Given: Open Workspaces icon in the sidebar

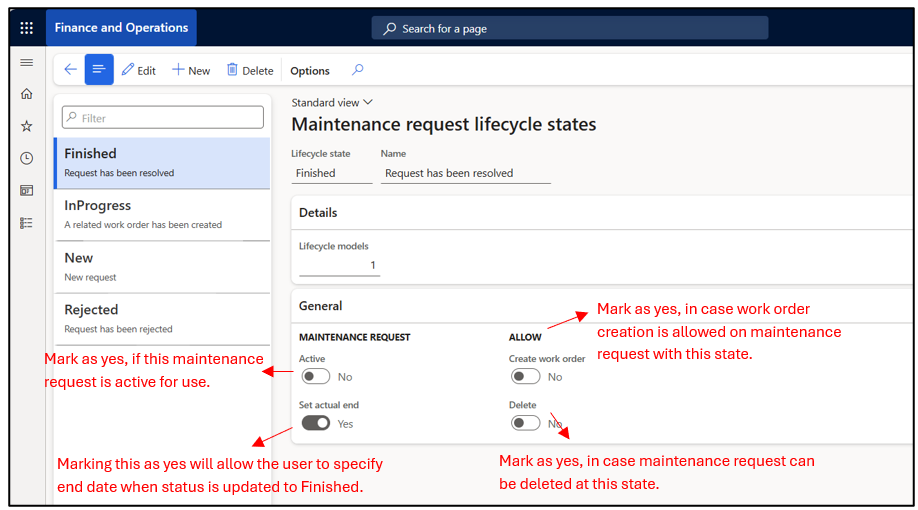Looking at the screenshot, I should coord(26,190).
